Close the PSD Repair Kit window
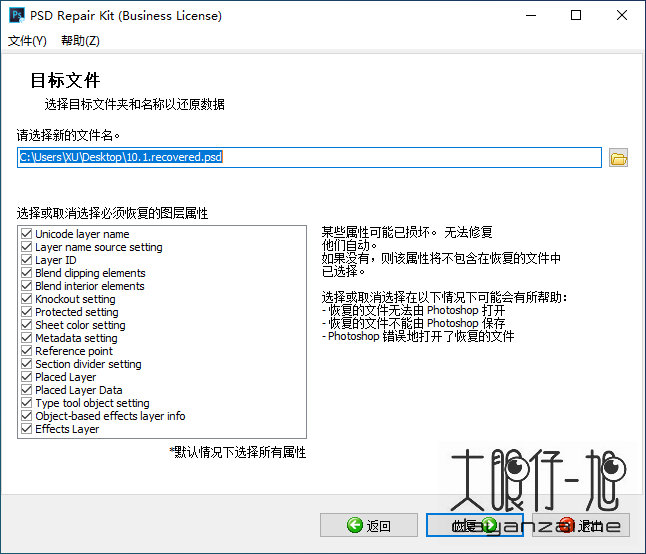Viewport: 646px width, 554px height. click(622, 16)
